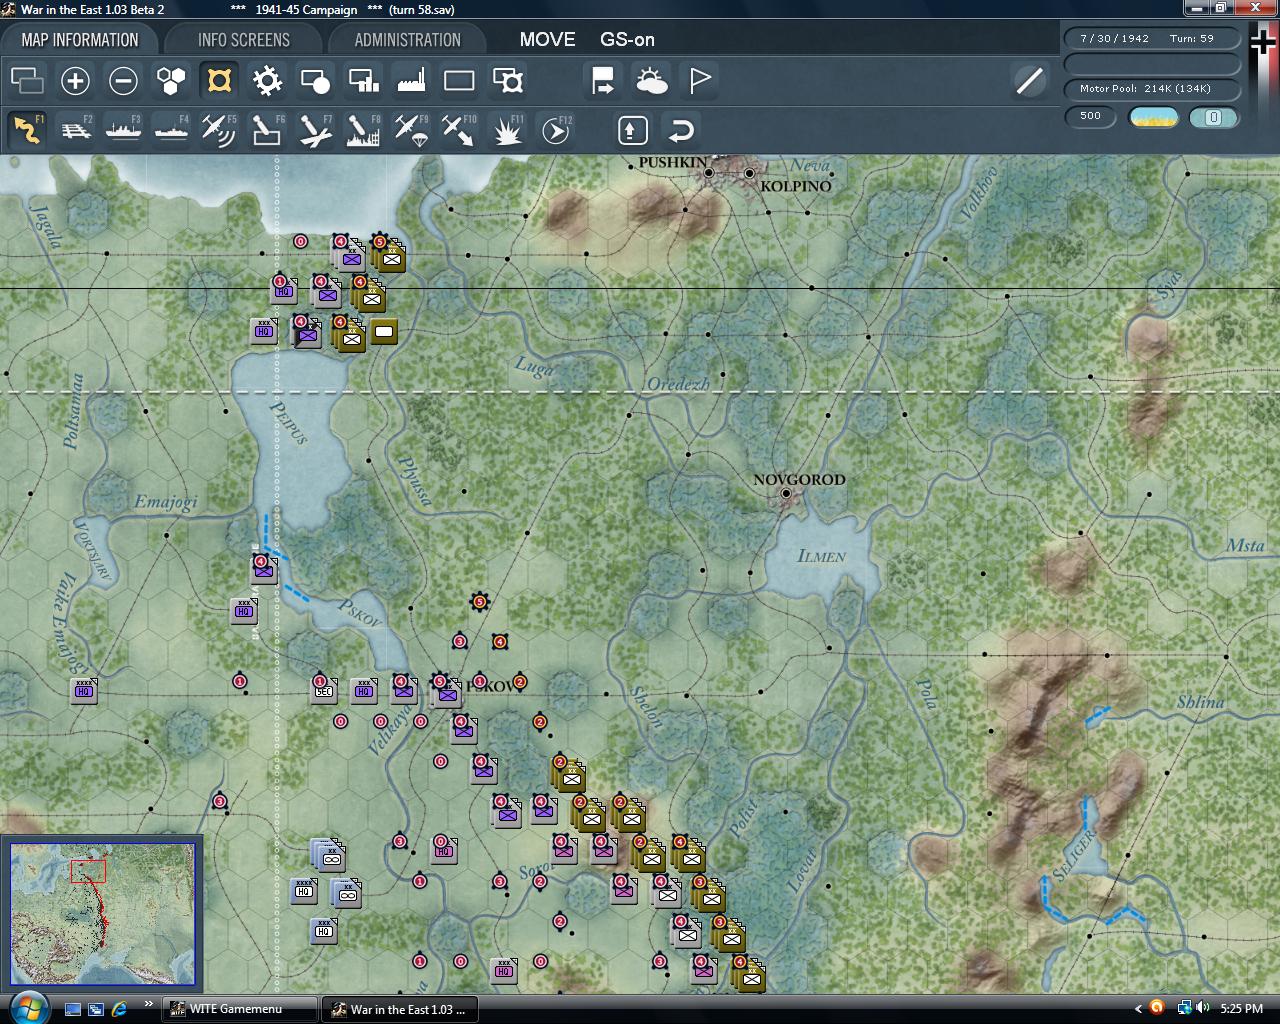The height and width of the screenshot is (1024, 1280).
Task: Click the rectangle with bars toolbar icon
Action: click(x=363, y=80)
